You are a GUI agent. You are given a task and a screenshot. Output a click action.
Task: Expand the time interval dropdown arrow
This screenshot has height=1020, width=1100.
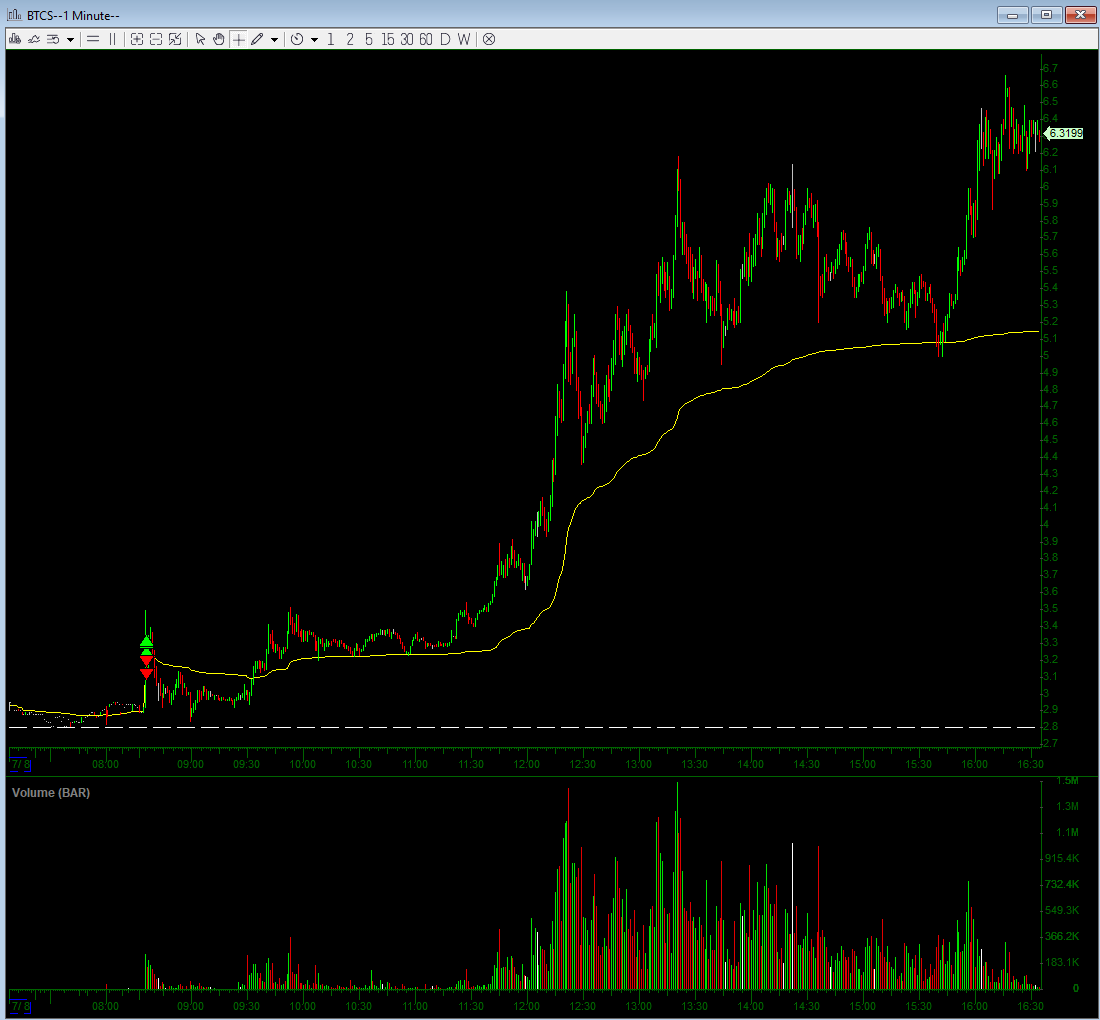coord(314,40)
